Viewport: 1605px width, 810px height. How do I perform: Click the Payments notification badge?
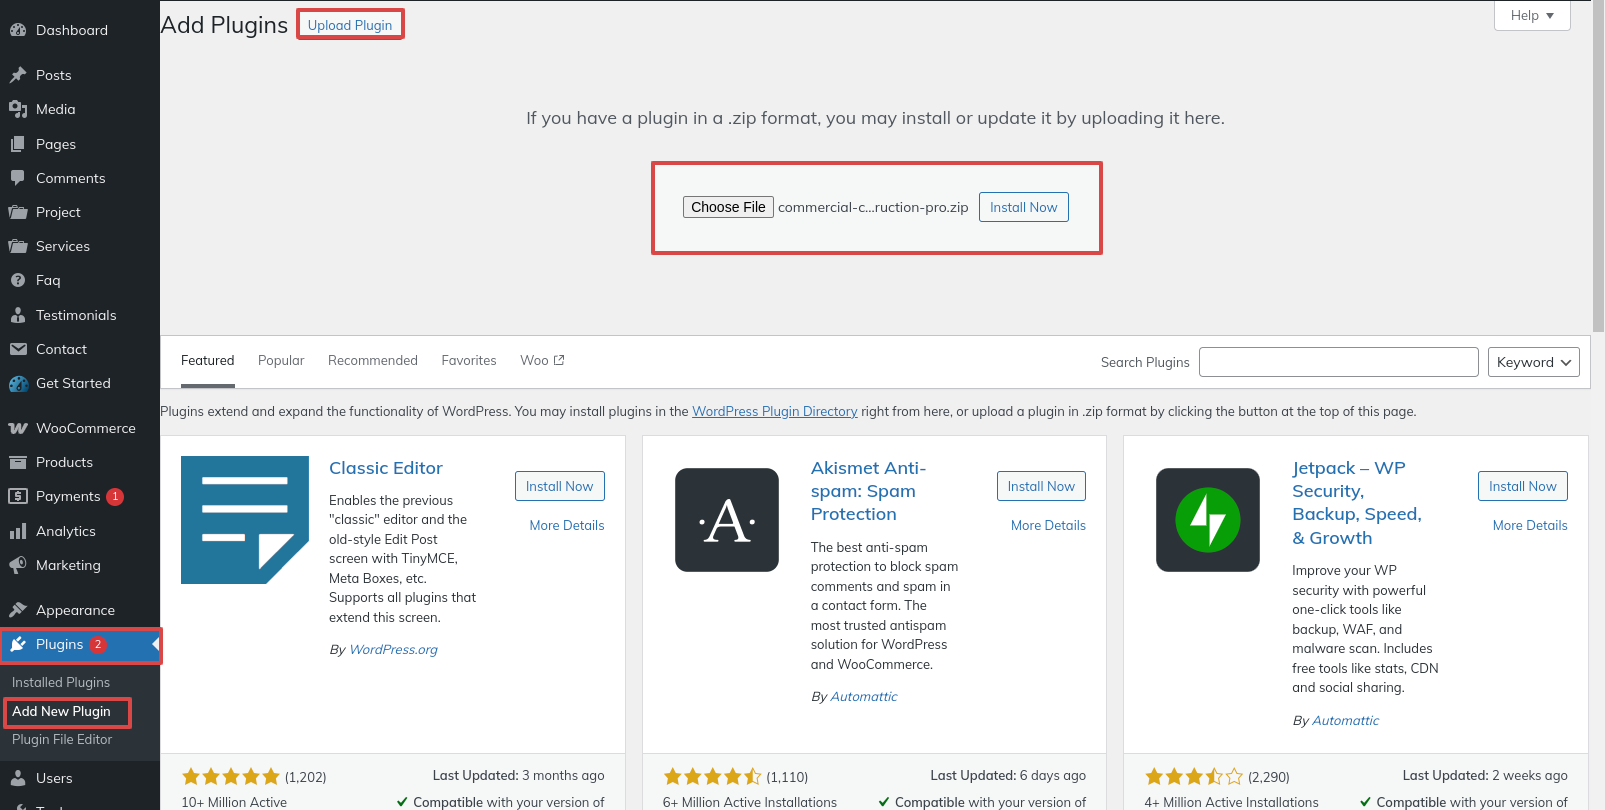click(115, 496)
